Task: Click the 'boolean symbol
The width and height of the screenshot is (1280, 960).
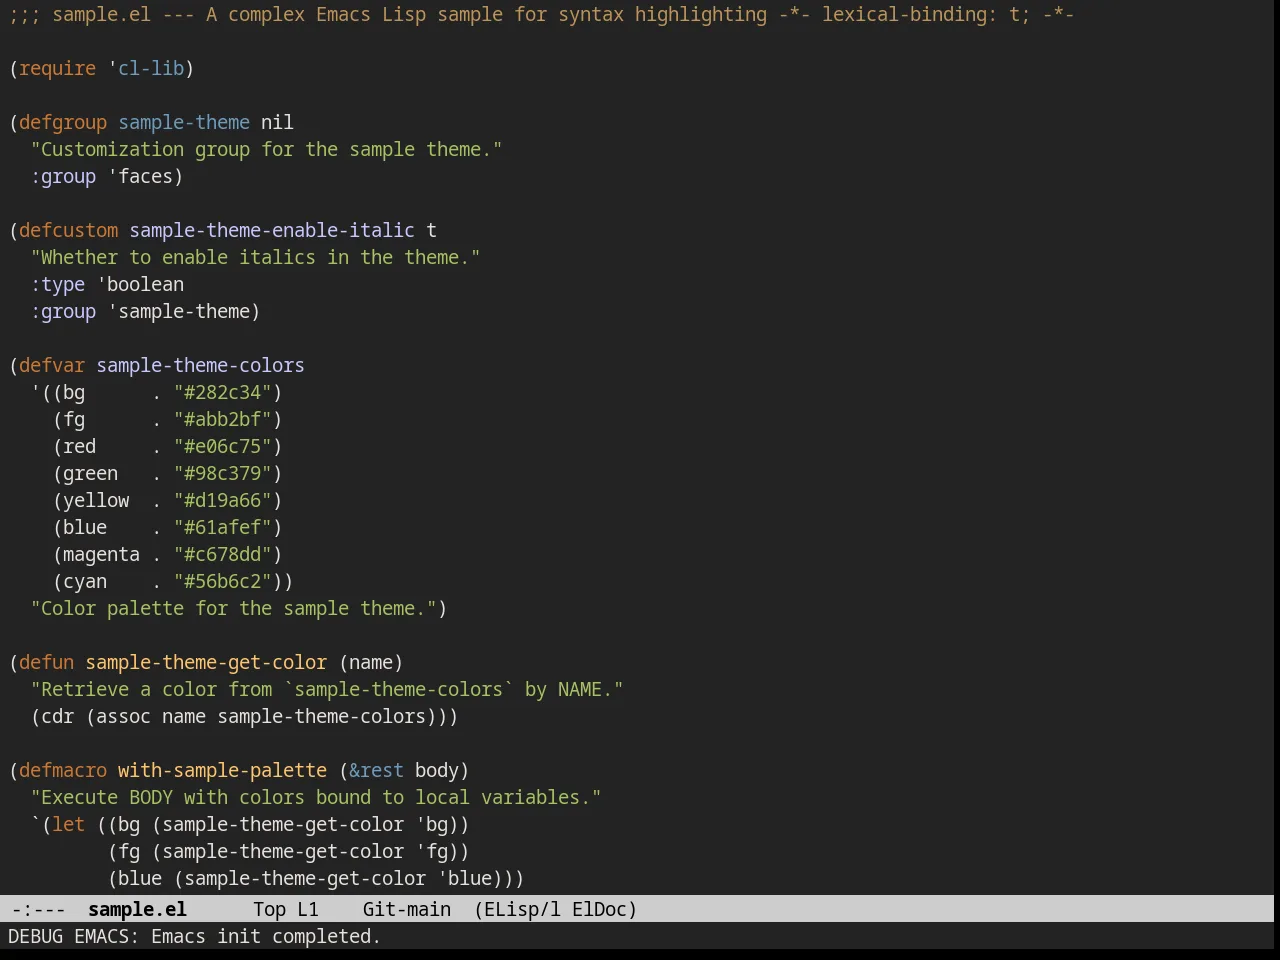Action: (x=140, y=284)
